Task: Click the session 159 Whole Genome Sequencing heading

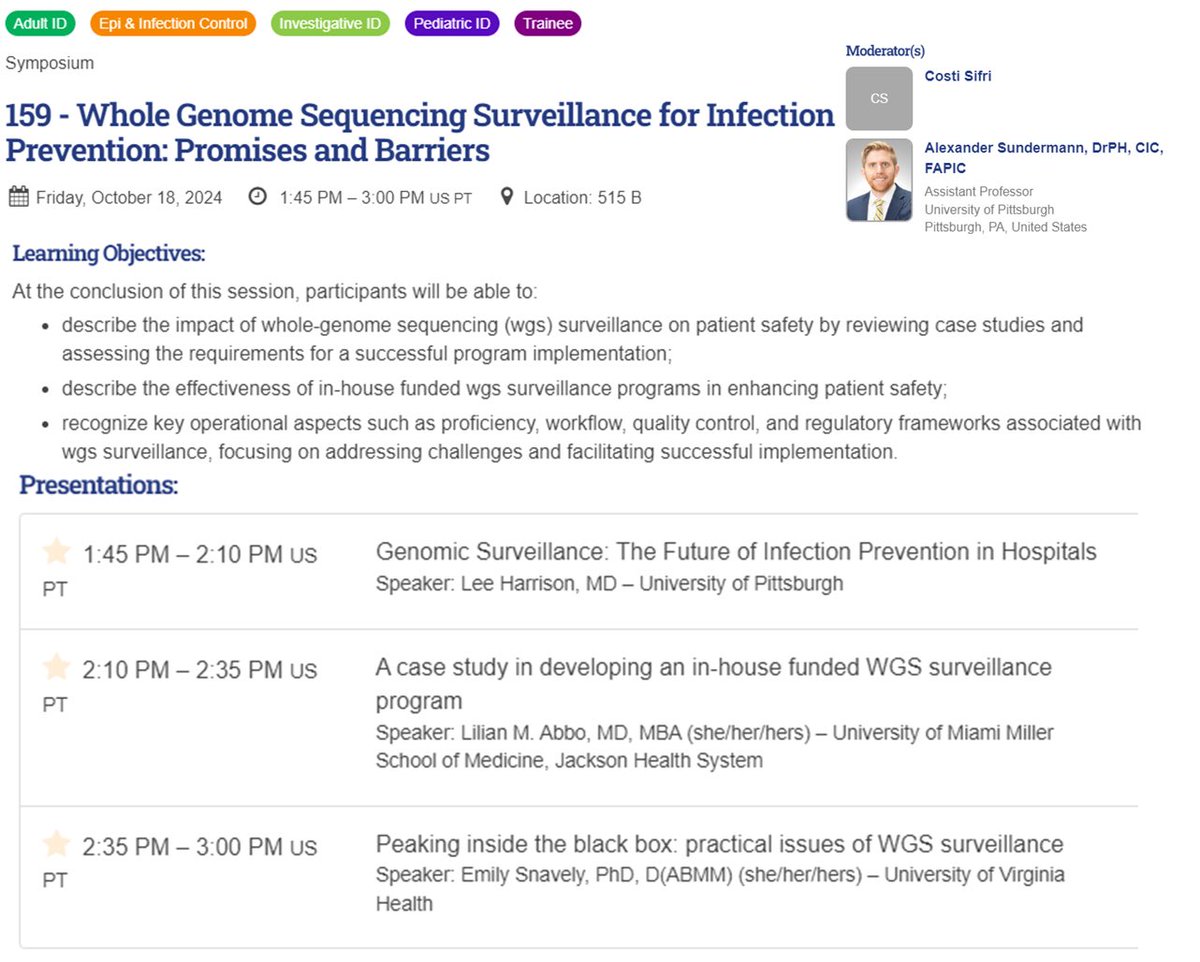Action: (420, 133)
